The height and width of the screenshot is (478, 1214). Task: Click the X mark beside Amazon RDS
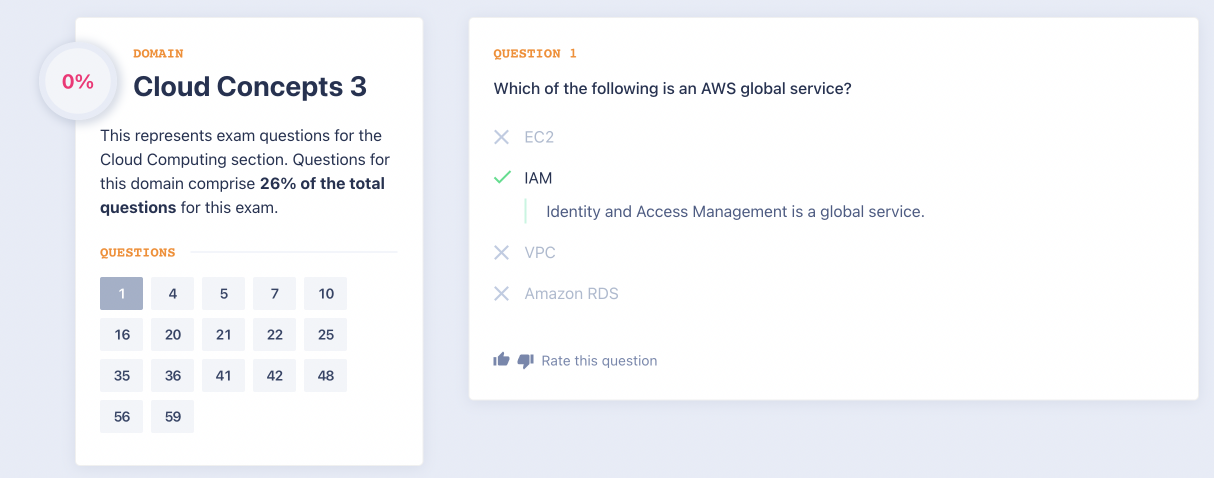[x=502, y=294]
